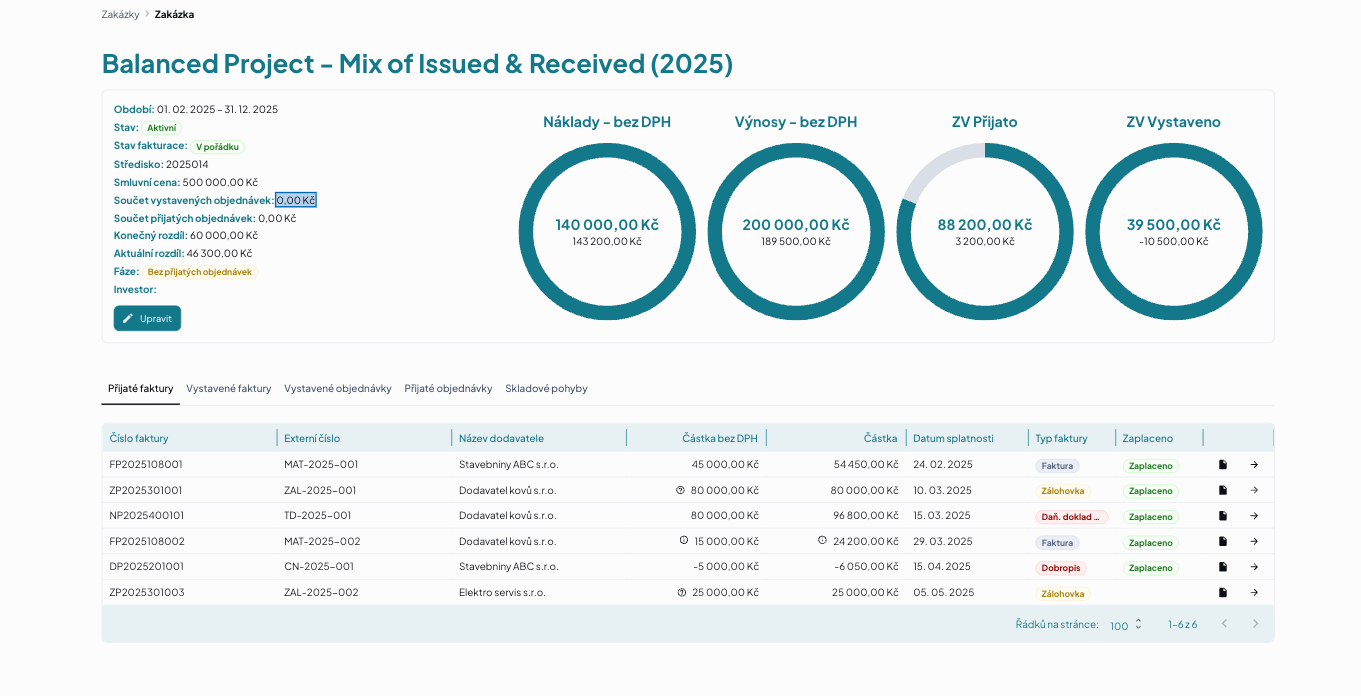Click the ZV Přijato progress ring
The image size is (1361, 696).
tap(985, 232)
